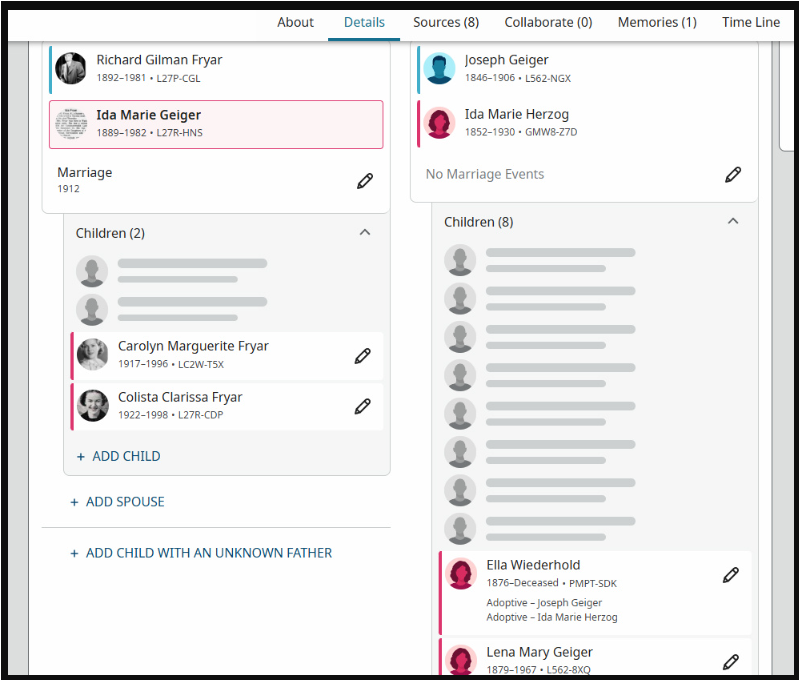Open Colista Clarissa Fryar's name link
800x681 pixels.
(180, 397)
